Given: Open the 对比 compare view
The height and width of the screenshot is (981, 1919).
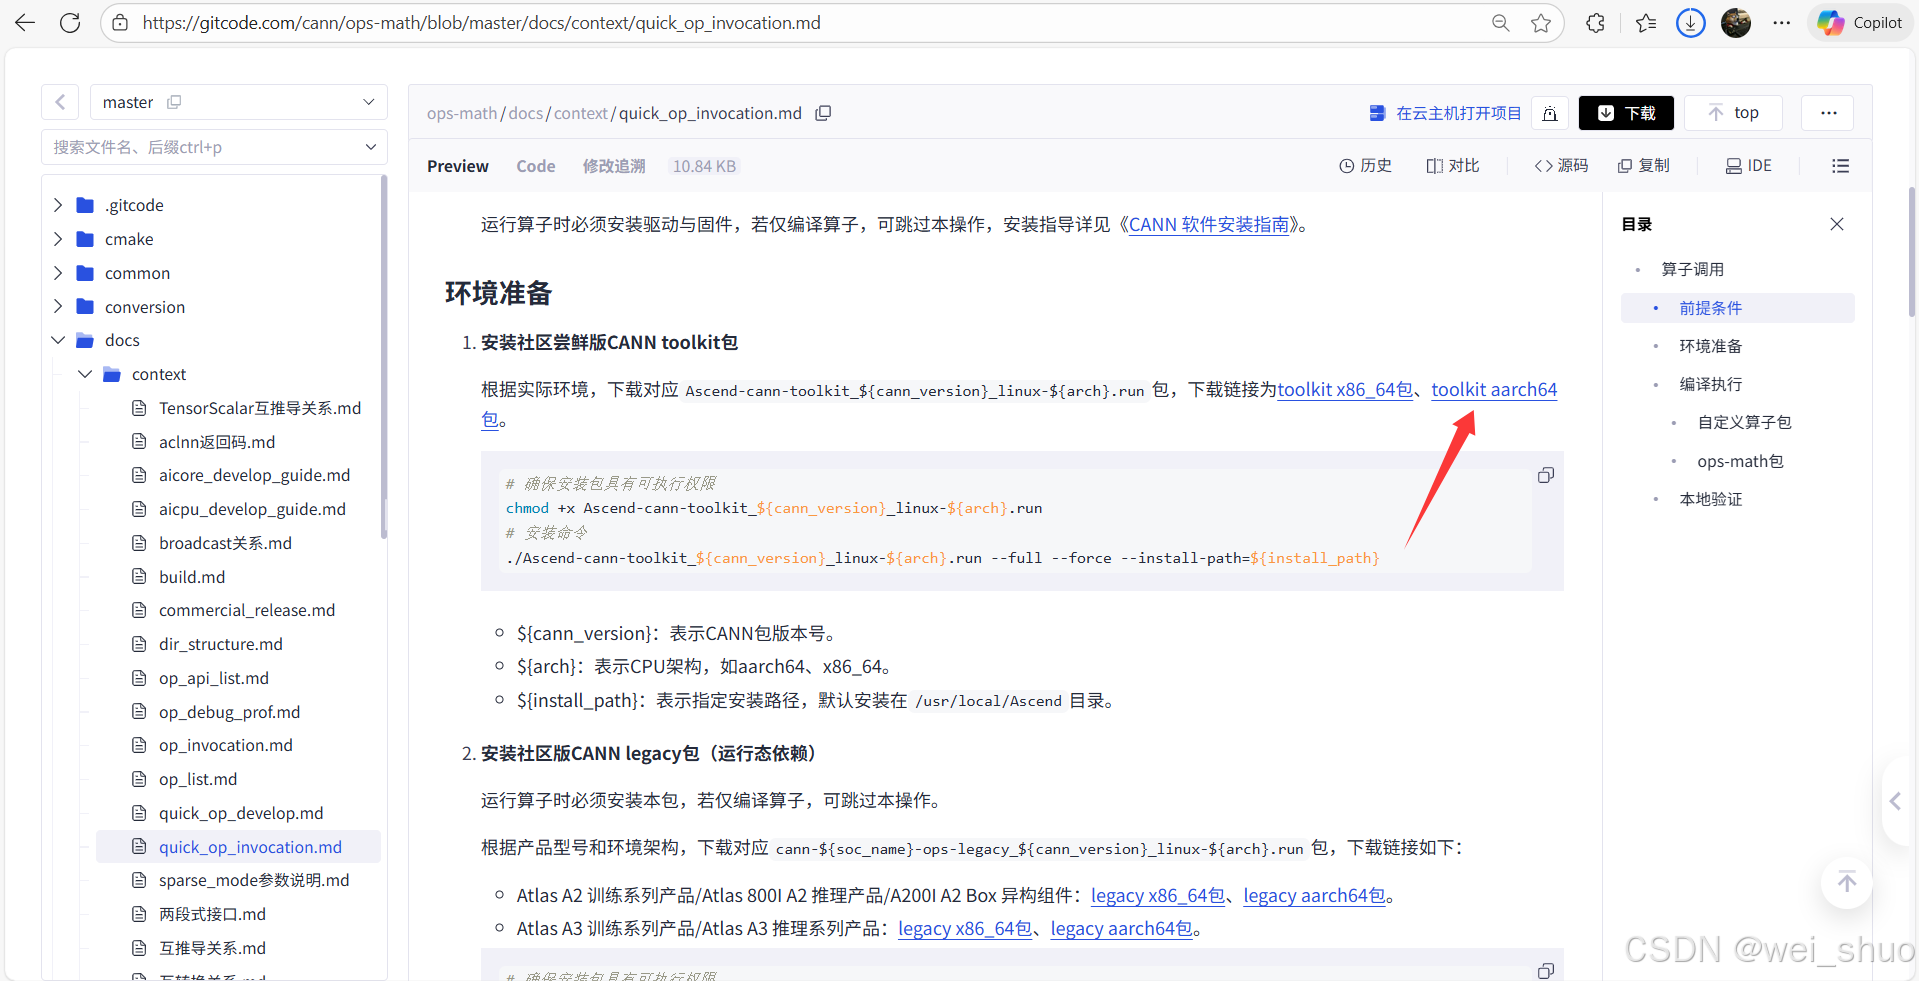Looking at the screenshot, I should [x=1452, y=166].
